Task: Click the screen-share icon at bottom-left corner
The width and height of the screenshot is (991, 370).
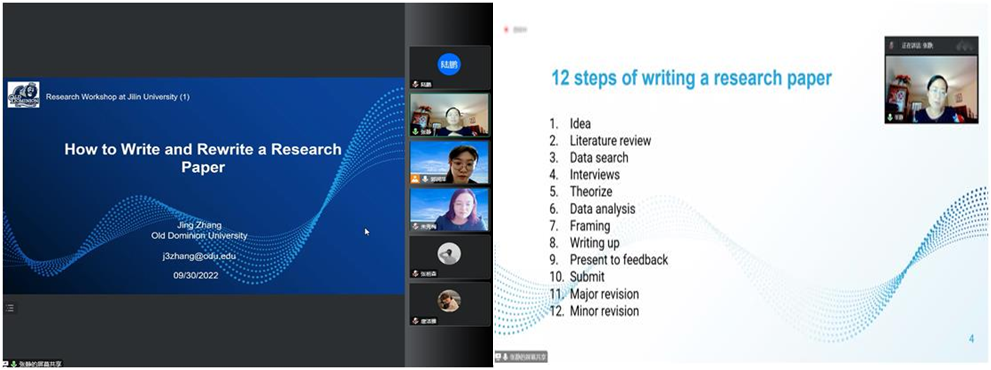Action: [6, 364]
